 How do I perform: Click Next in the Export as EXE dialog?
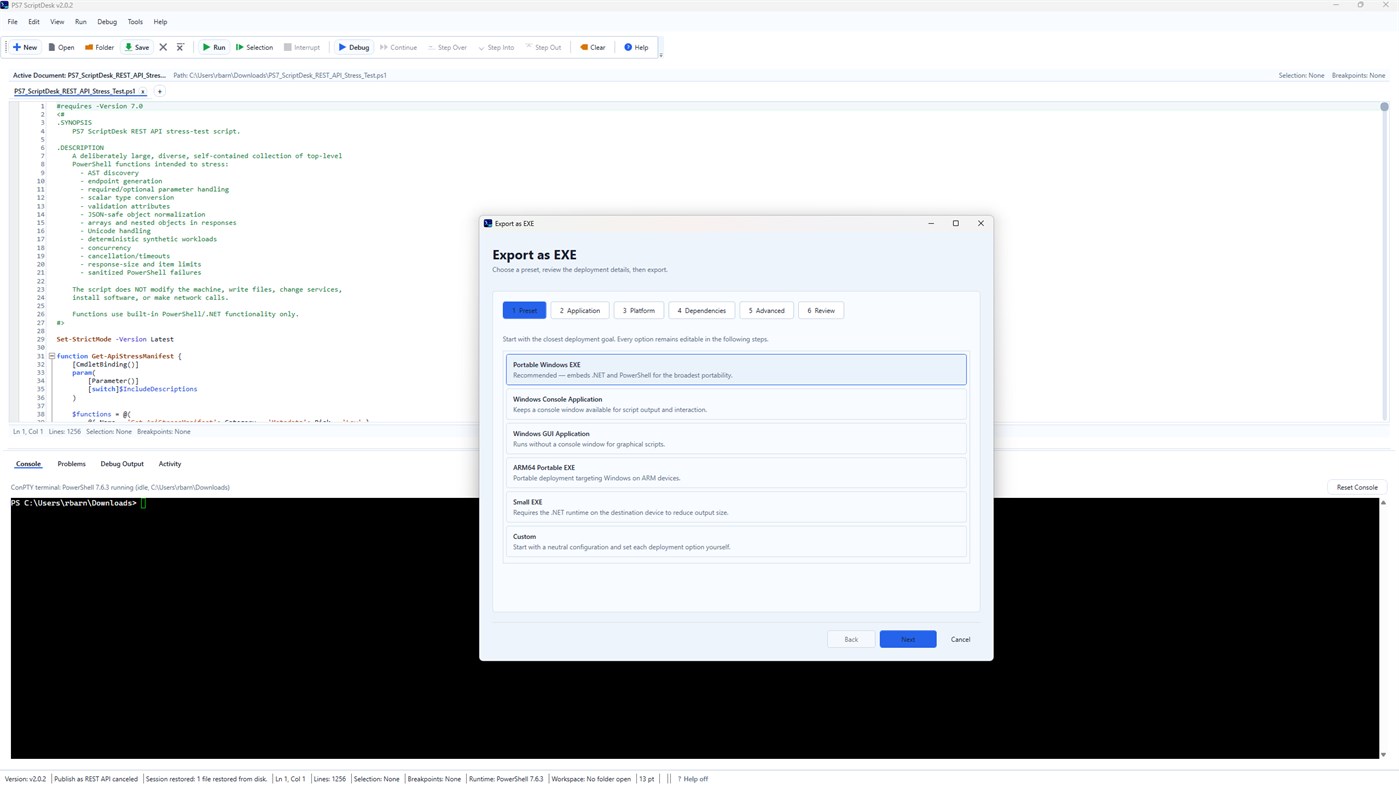tap(908, 639)
